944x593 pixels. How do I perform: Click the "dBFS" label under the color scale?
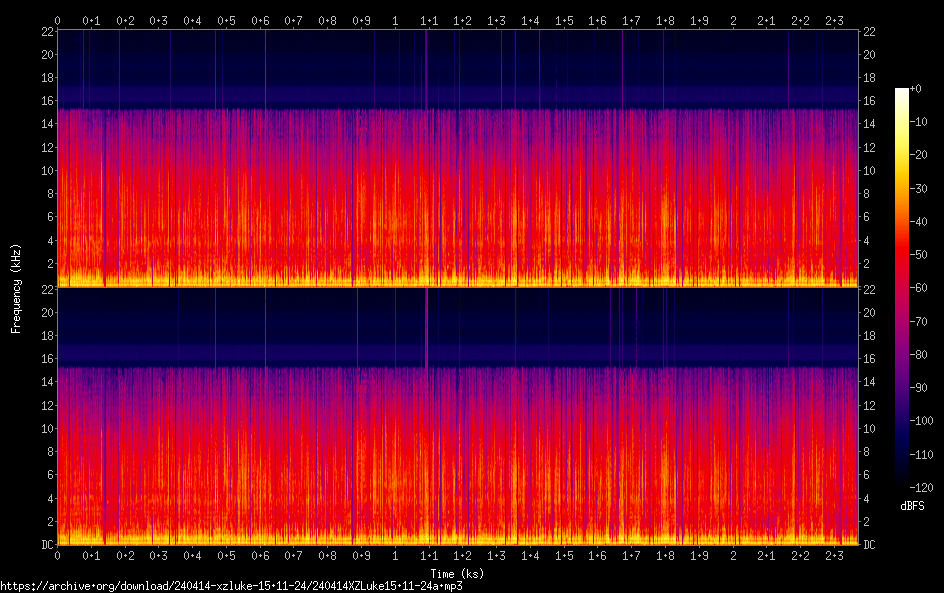[912, 506]
